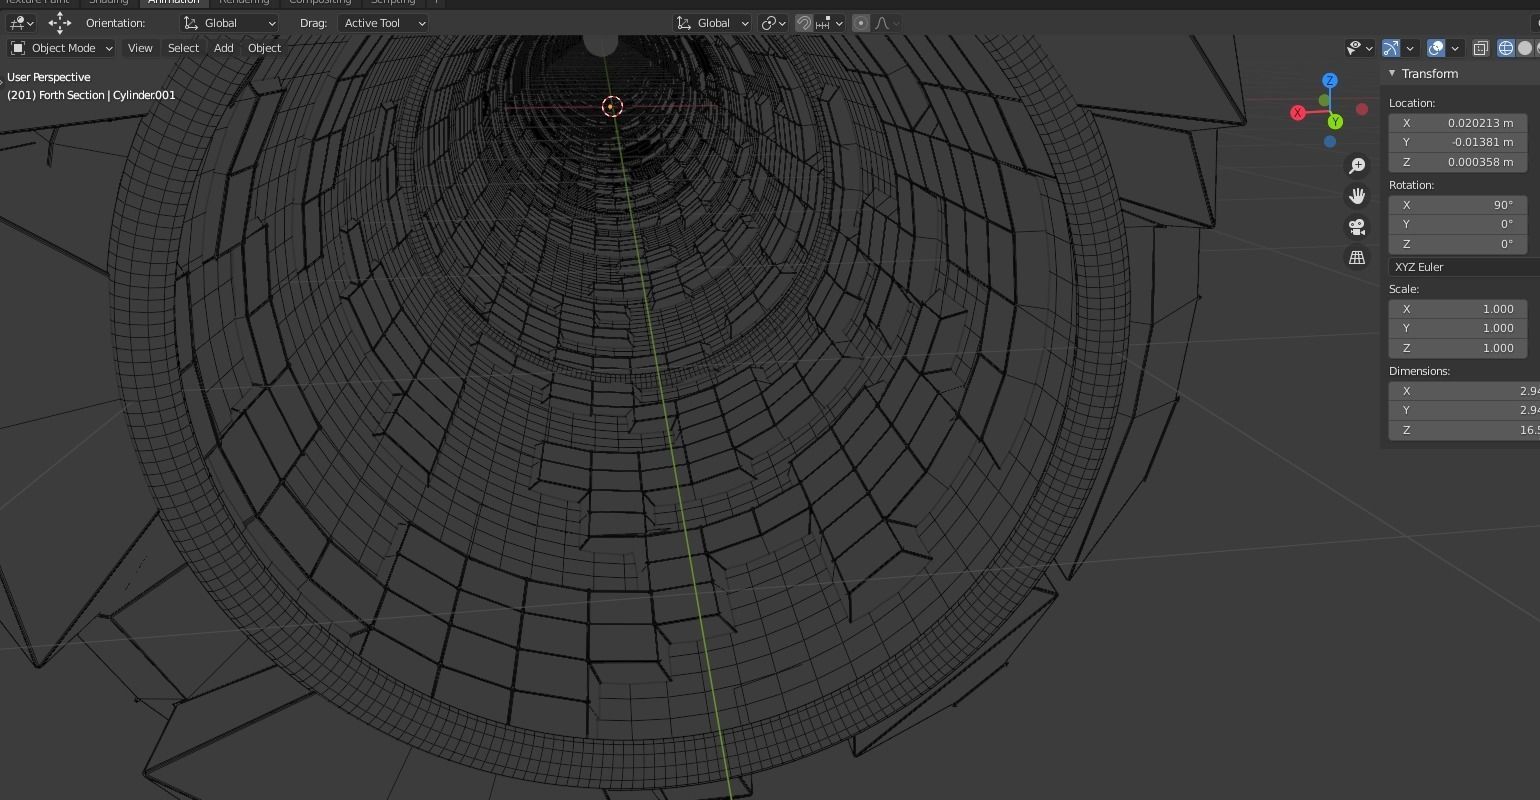This screenshot has height=800, width=1540.
Task: Click the dim green negative Y gizmo ball
Action: tap(1325, 100)
